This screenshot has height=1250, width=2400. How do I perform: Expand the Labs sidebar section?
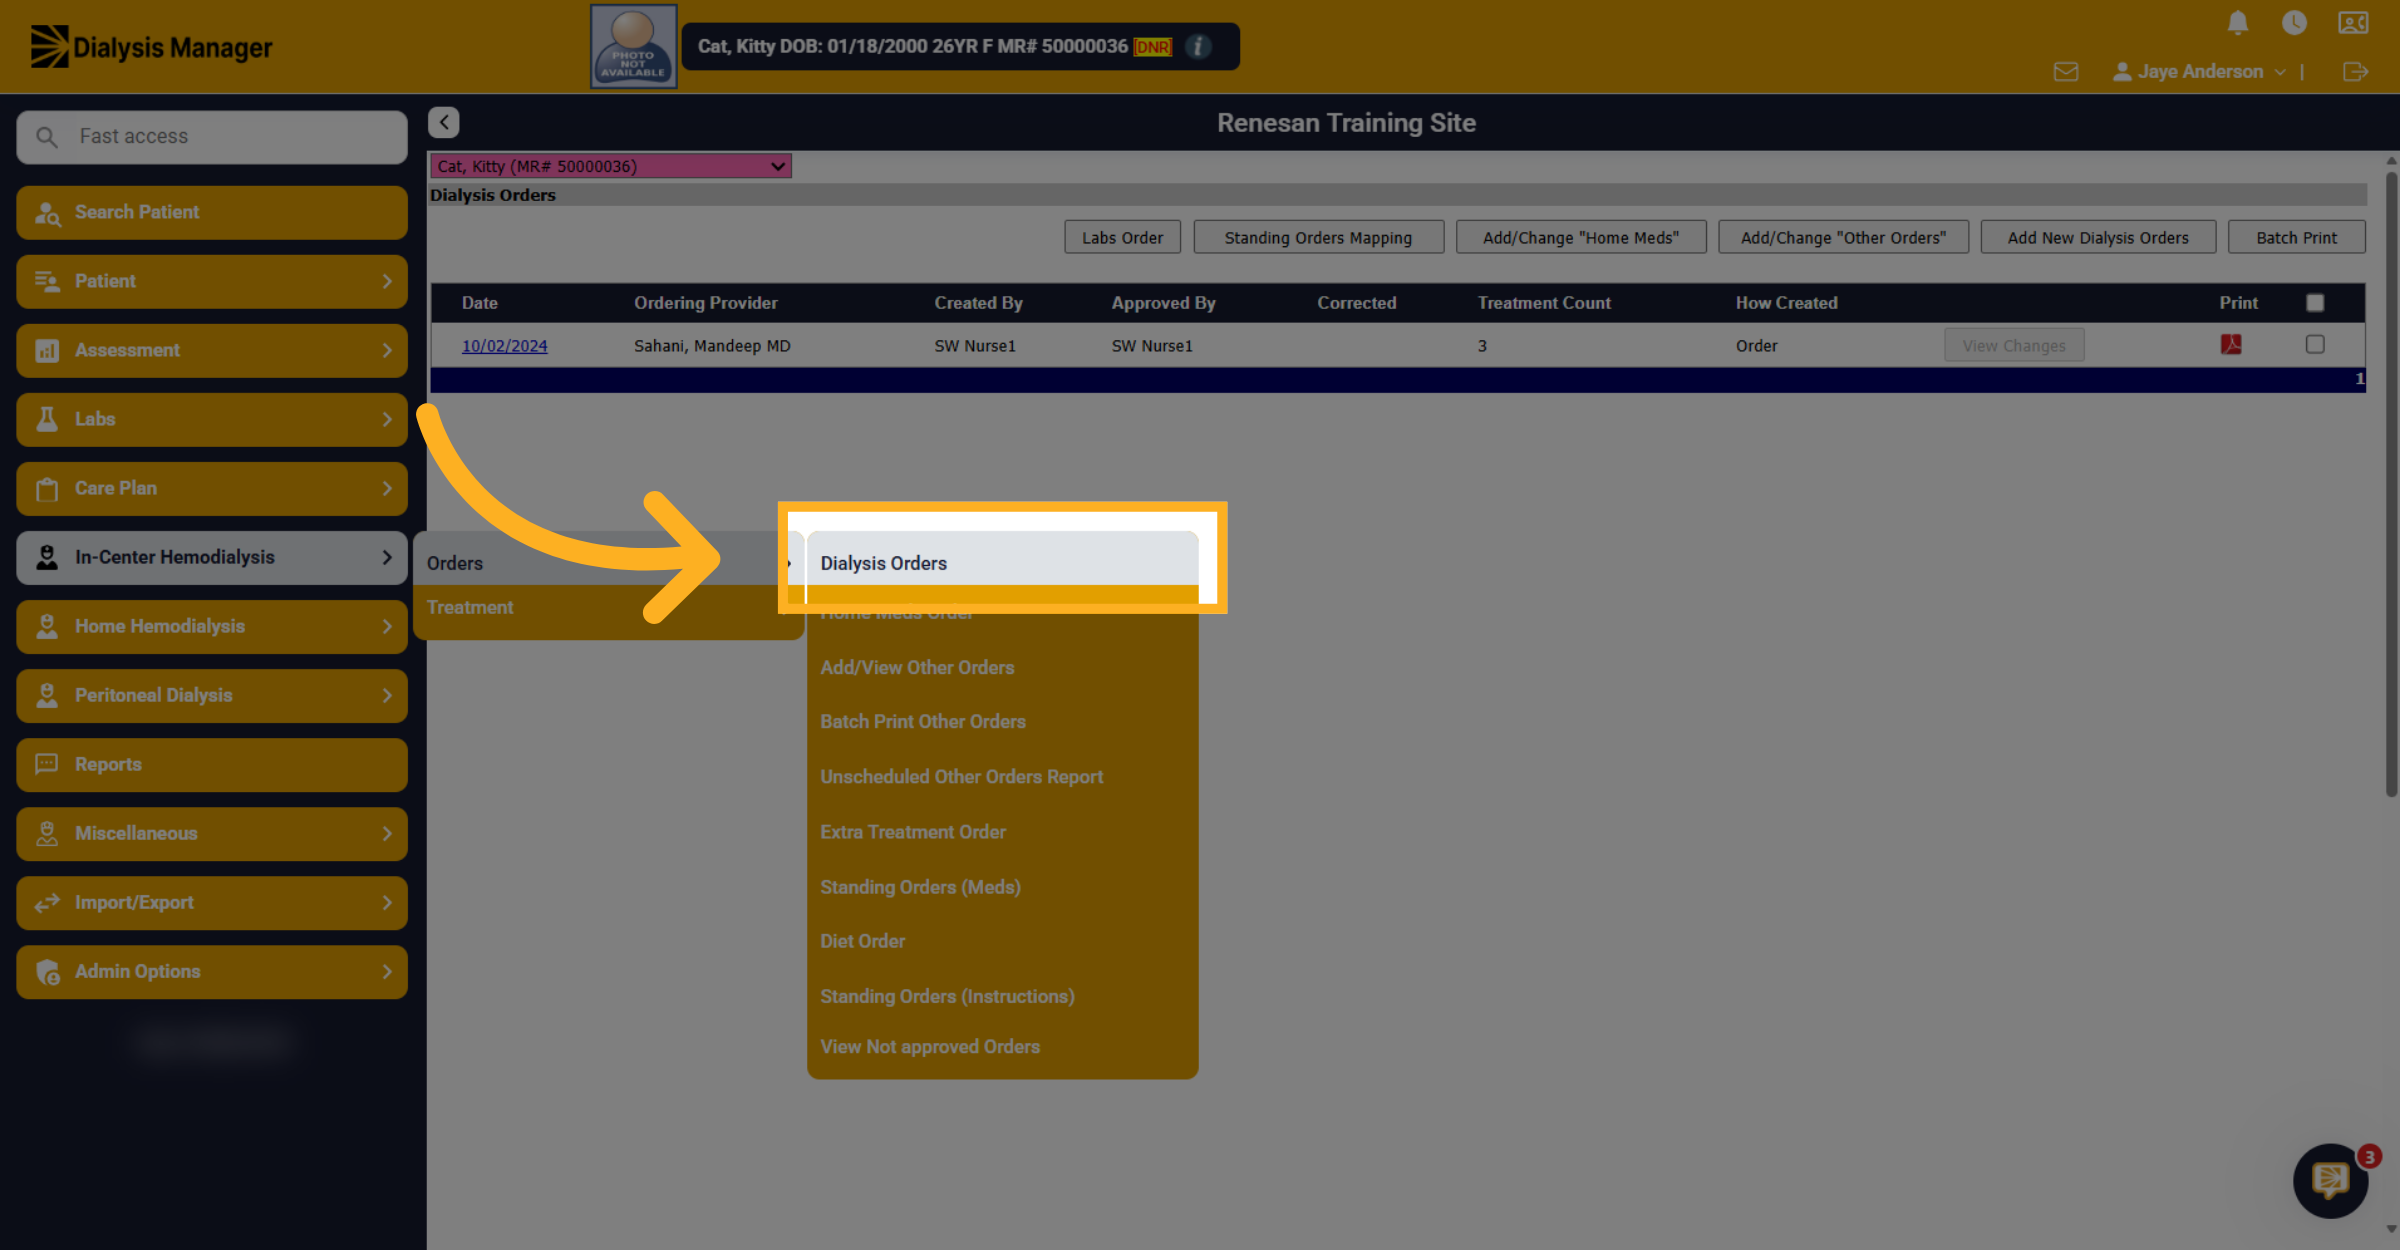click(x=212, y=419)
